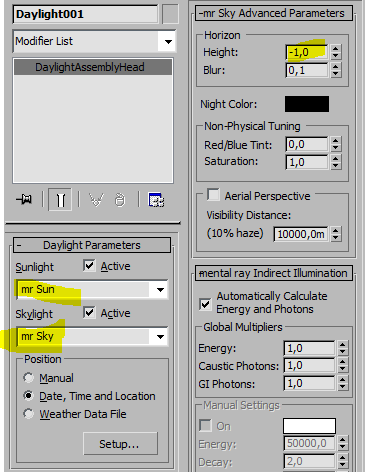Screen dimensions: 365x472
Task: Click the Visibility Distance 10000,0m field
Action: pos(301,234)
